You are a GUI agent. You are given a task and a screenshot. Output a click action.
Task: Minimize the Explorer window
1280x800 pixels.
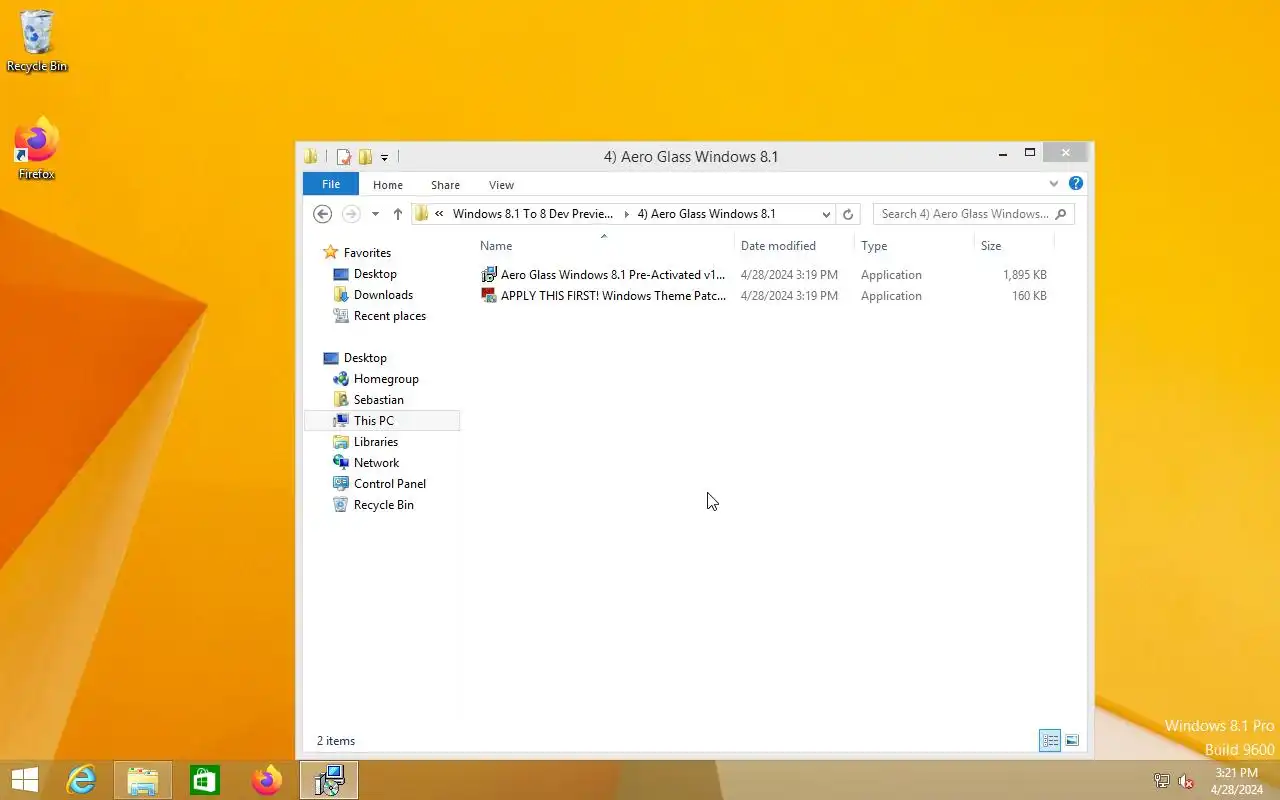[1003, 153]
